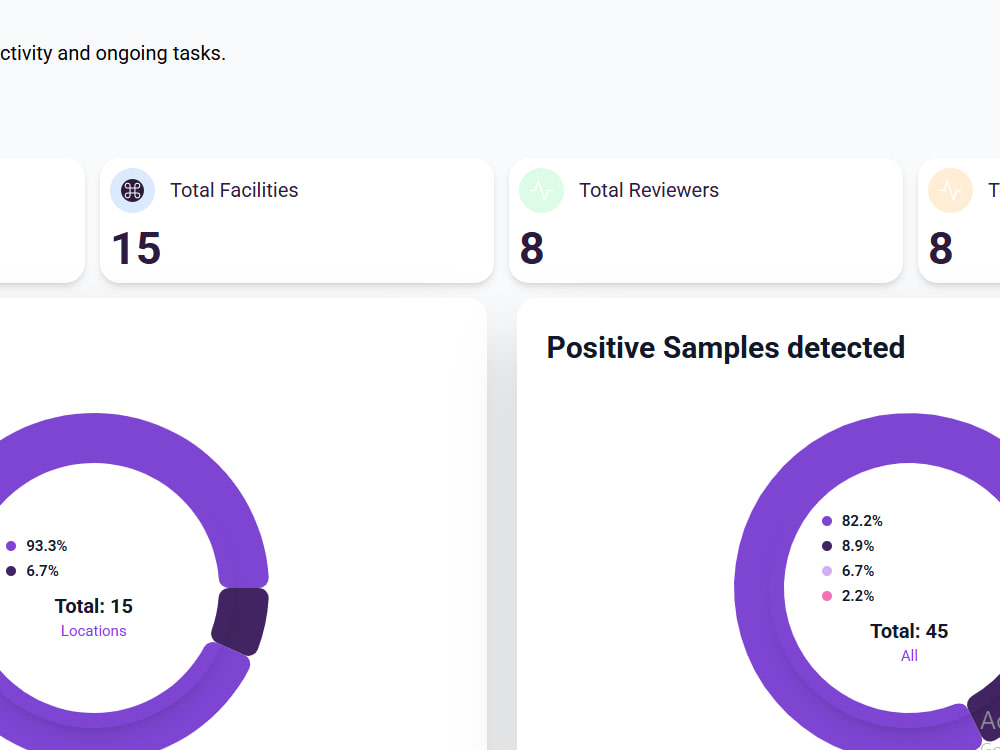This screenshot has width=1000, height=750.
Task: Open the Total Facilities card
Action: (x=297, y=220)
